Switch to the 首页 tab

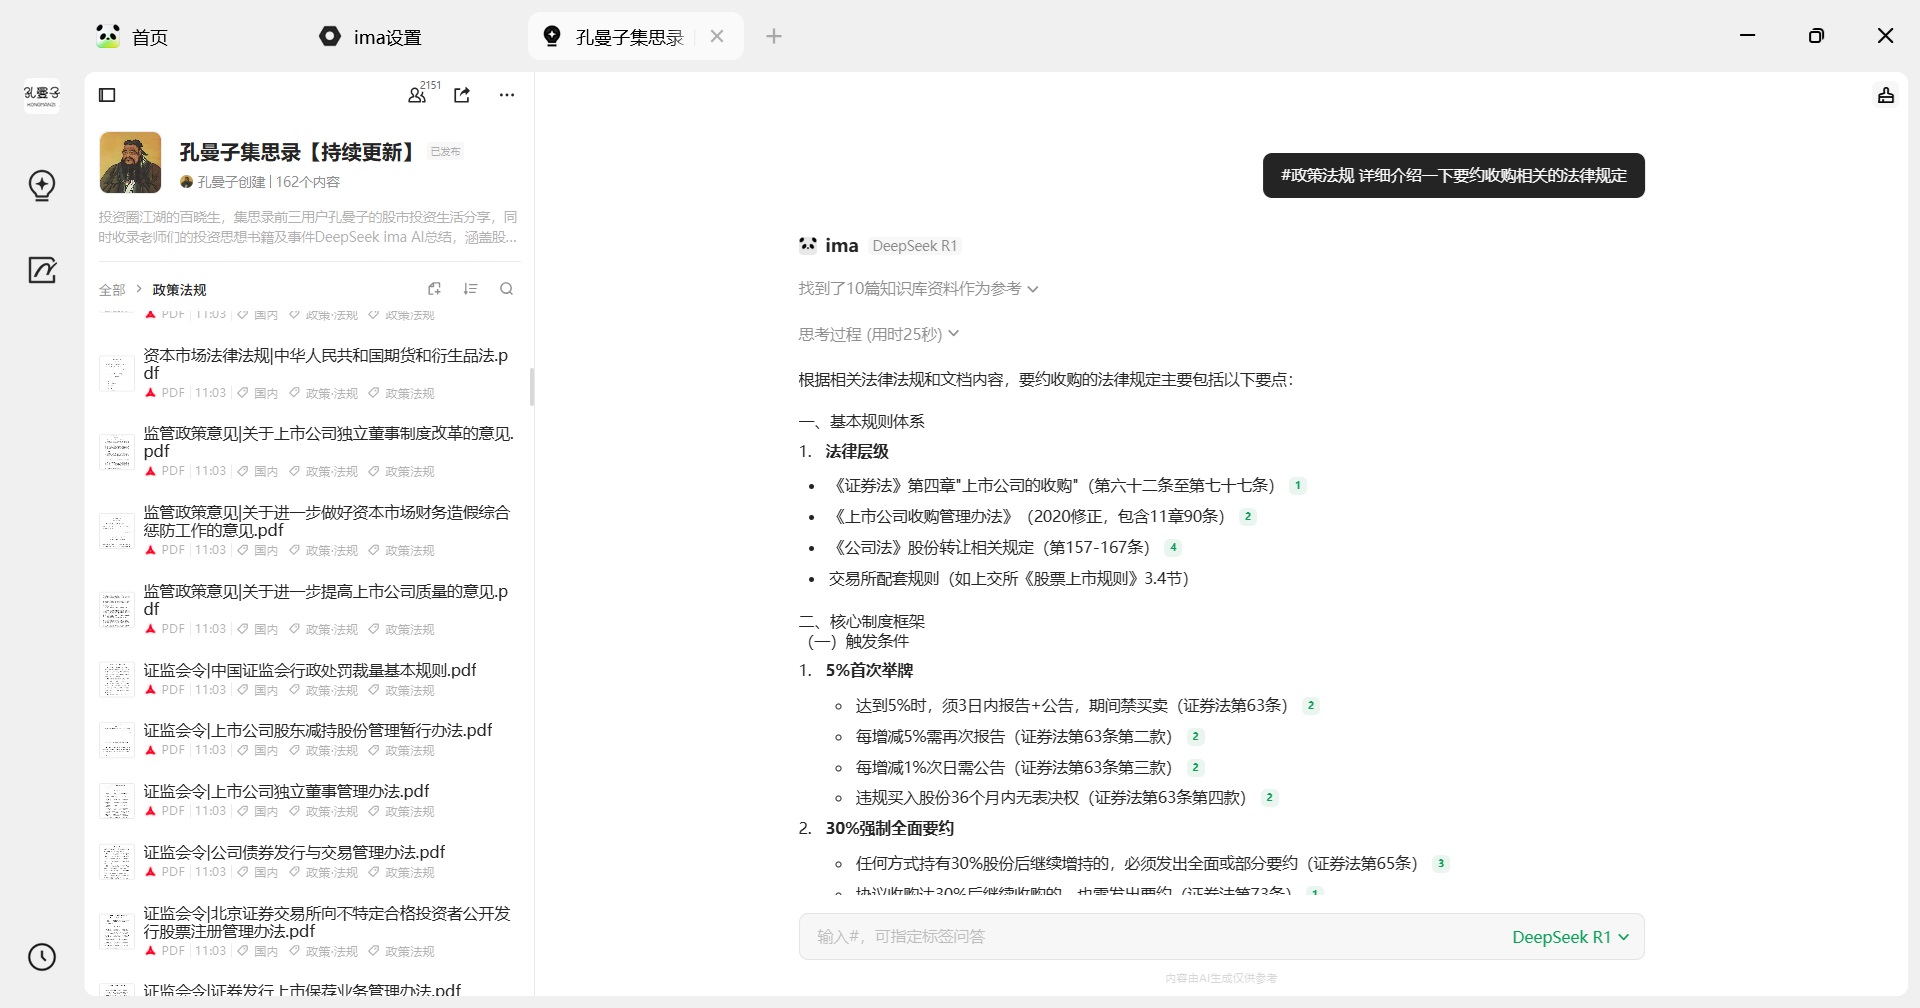tap(134, 37)
